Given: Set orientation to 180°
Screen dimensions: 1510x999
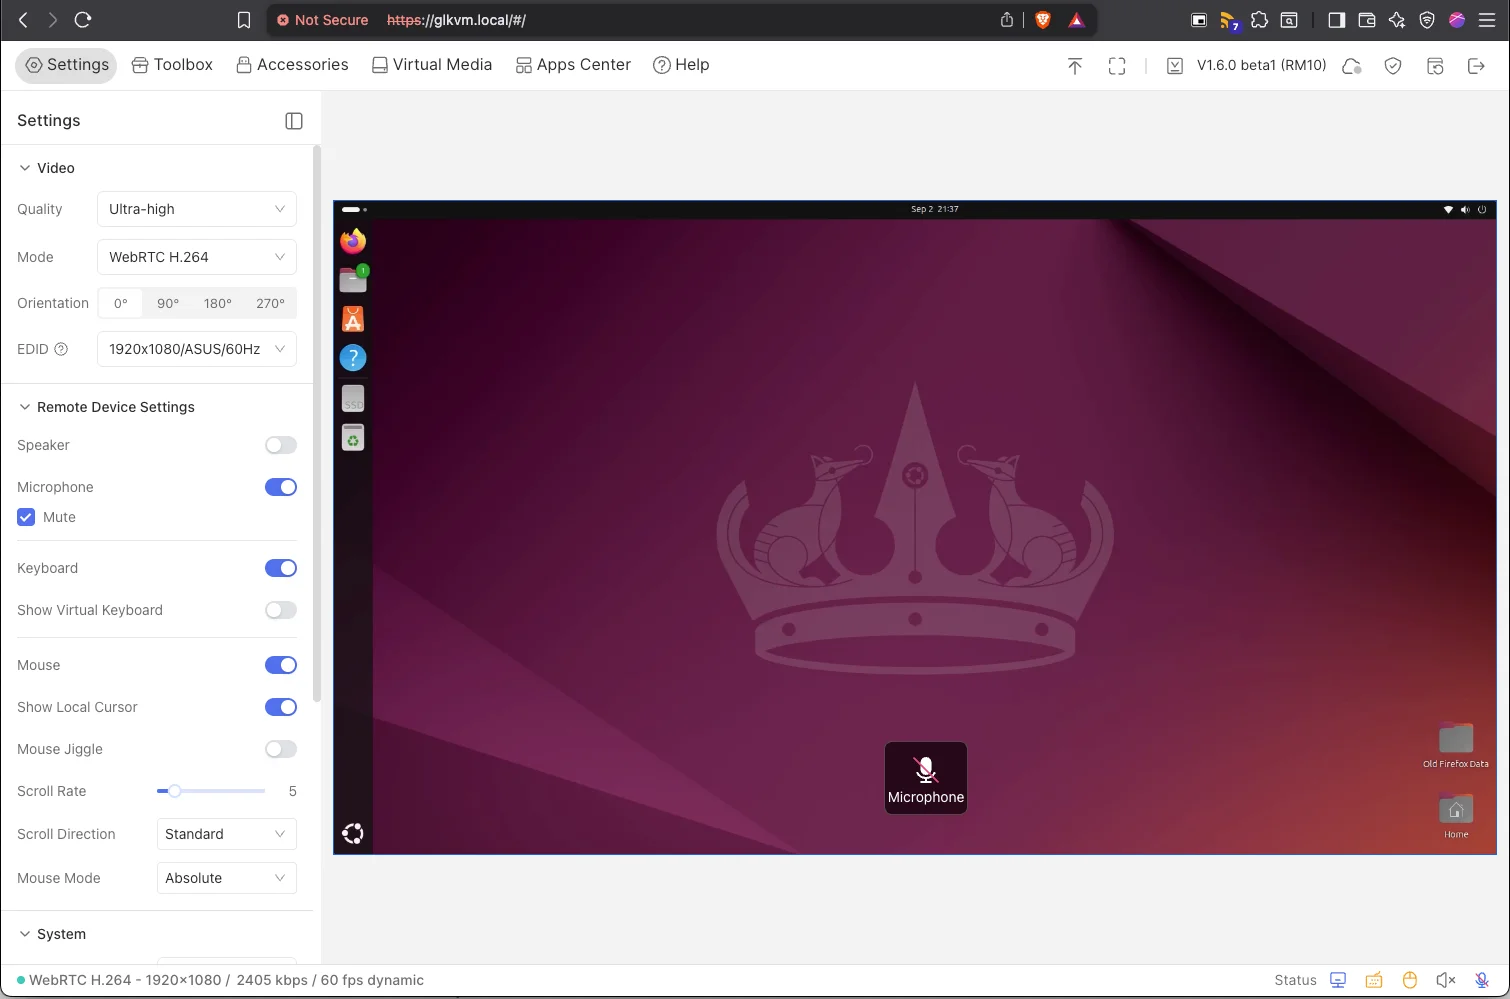Looking at the screenshot, I should (x=218, y=303).
